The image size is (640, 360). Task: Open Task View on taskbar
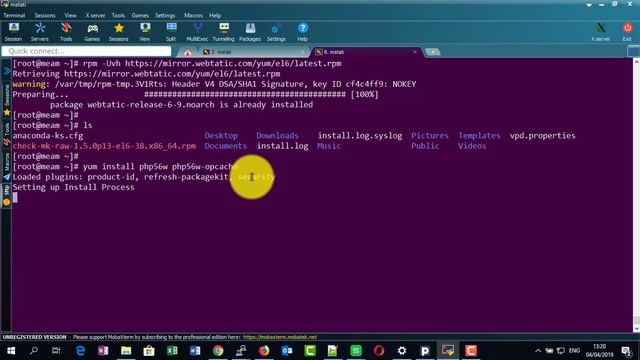click(x=56, y=351)
